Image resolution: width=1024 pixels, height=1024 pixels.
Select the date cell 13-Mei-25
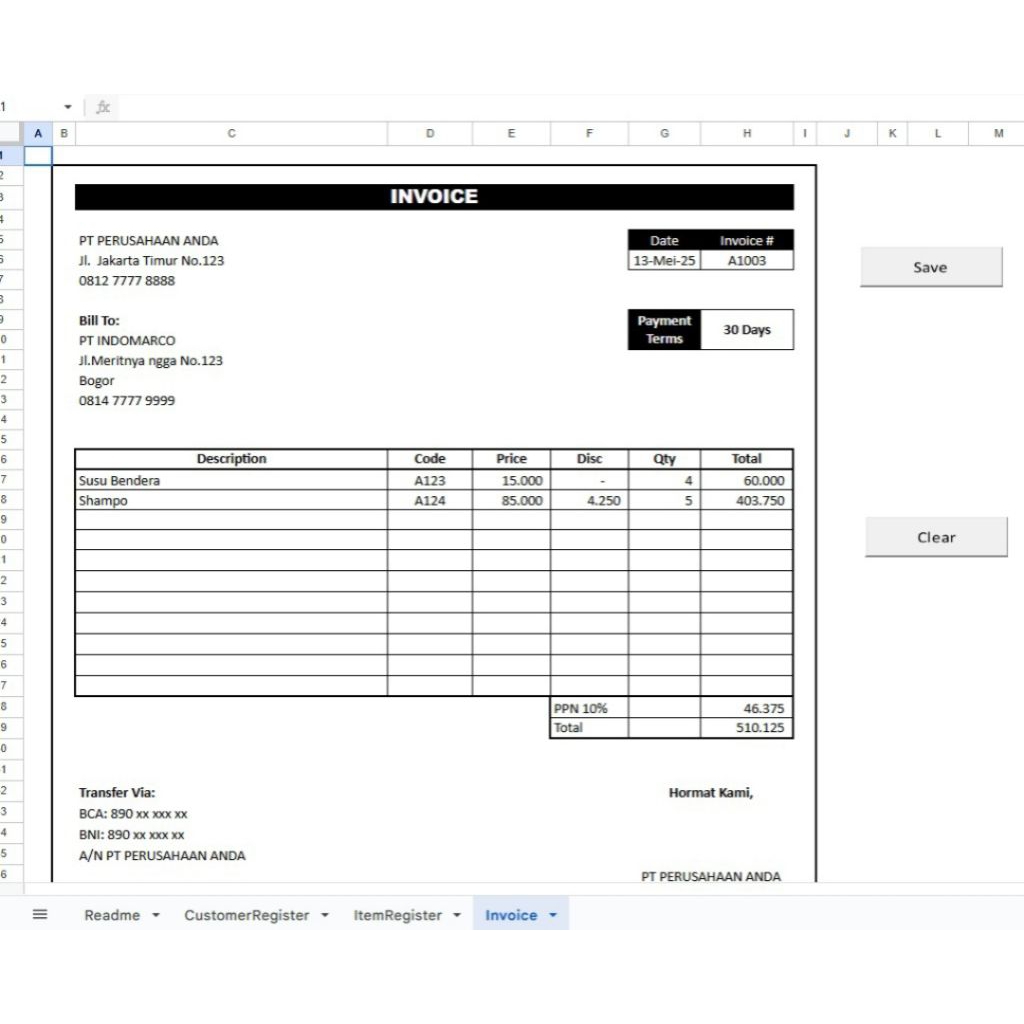tap(664, 260)
